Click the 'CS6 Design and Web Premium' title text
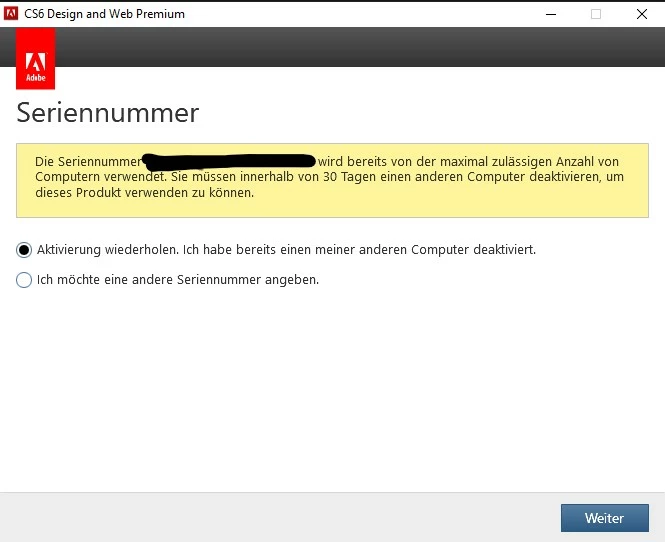 coord(104,14)
